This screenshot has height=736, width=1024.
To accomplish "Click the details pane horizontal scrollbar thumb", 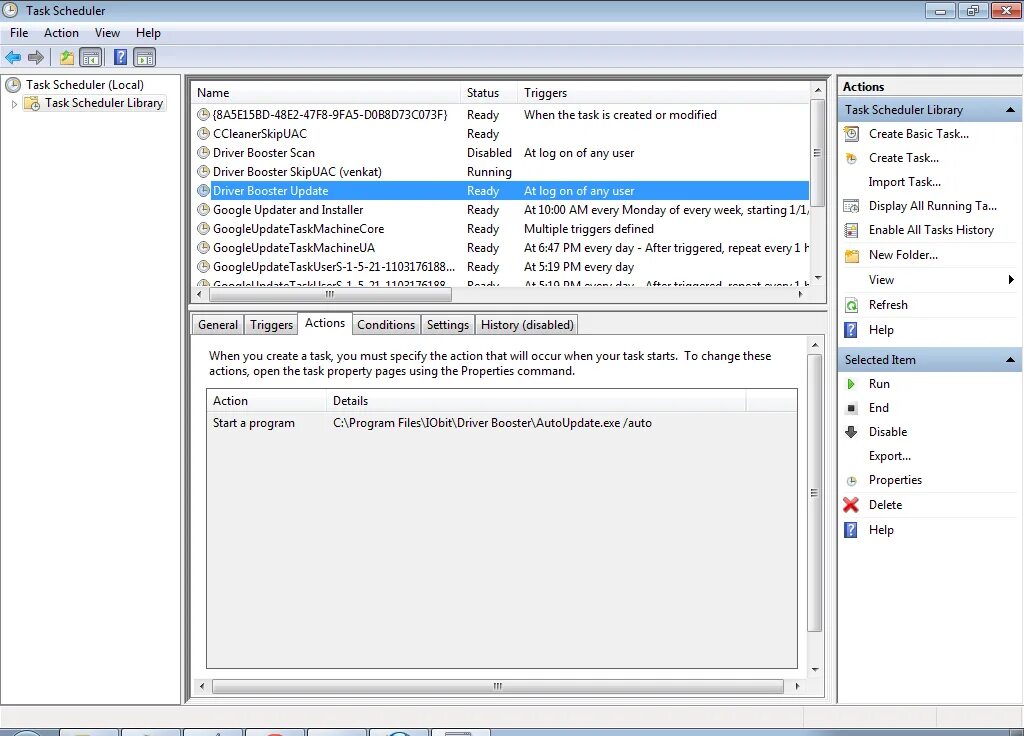I will tap(498, 686).
